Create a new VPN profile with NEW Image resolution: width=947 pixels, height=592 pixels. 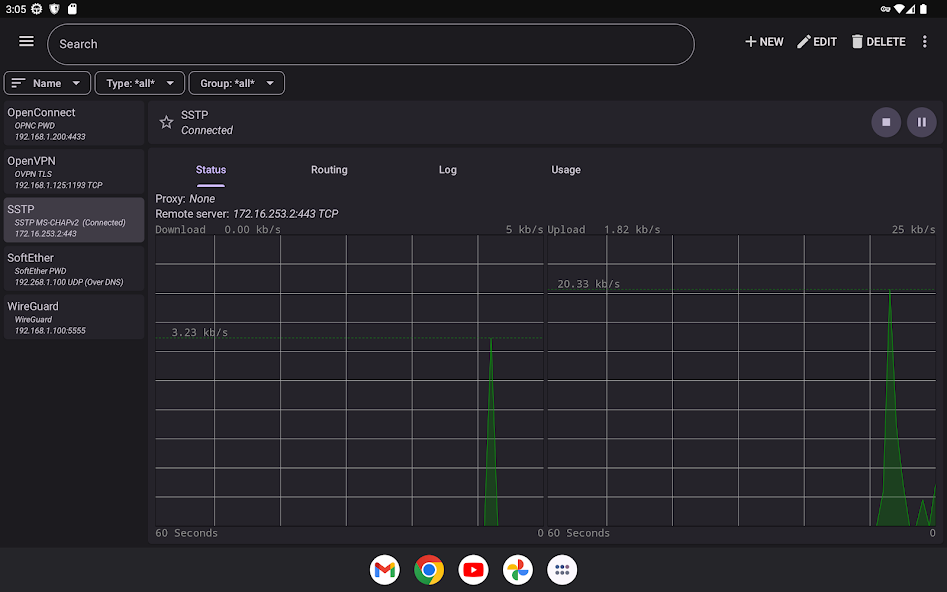(x=764, y=42)
